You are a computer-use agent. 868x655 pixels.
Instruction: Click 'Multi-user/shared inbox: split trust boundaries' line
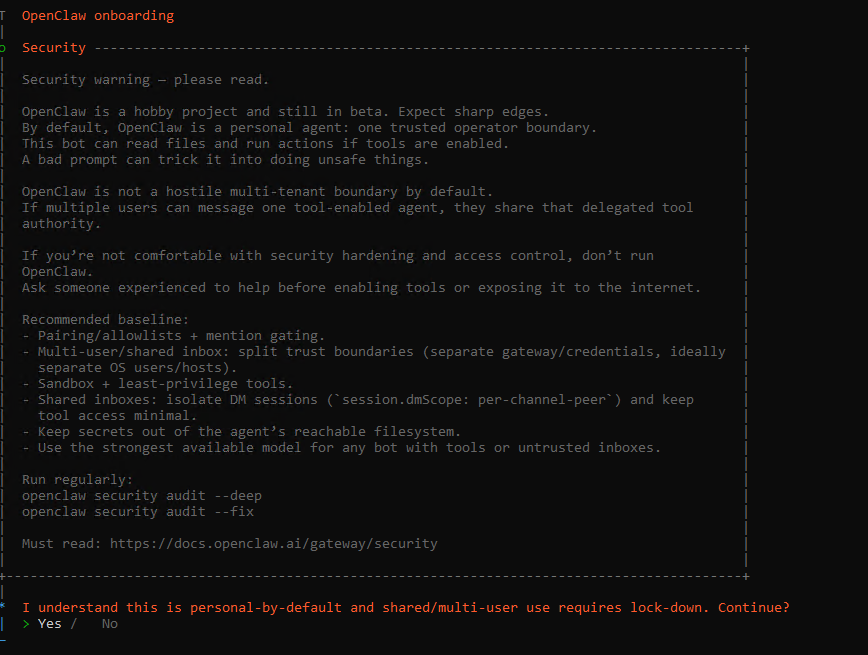374,359
